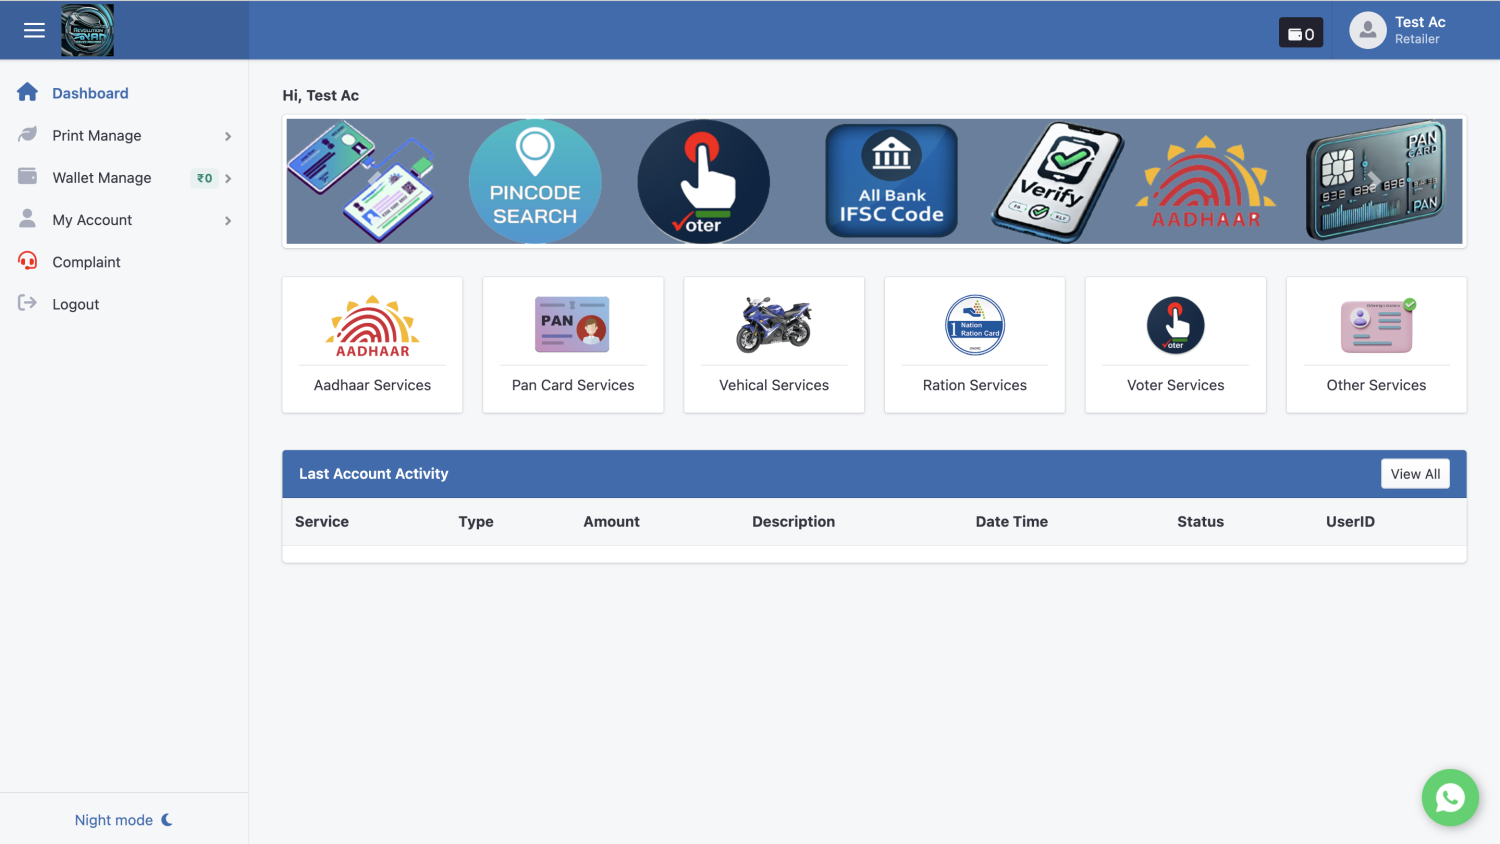Expand My Account menu
Viewport: 1500px width, 844px height.
click(124, 220)
